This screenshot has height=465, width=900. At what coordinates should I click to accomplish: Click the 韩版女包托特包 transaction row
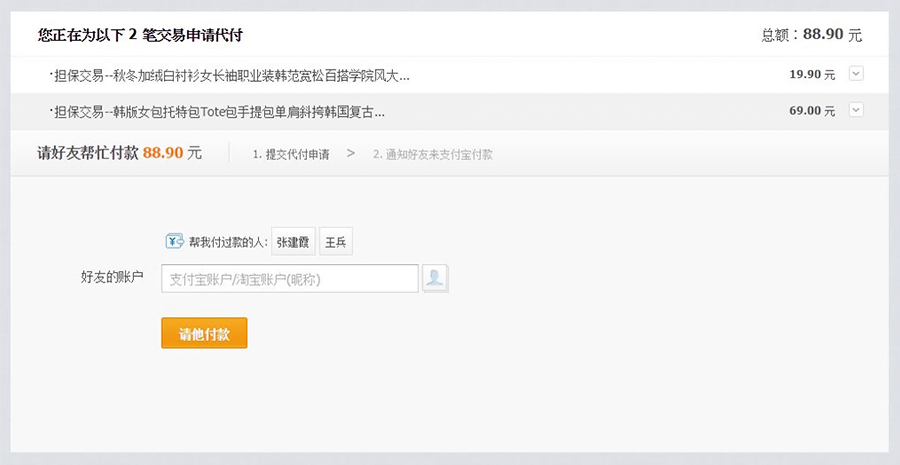click(x=449, y=111)
